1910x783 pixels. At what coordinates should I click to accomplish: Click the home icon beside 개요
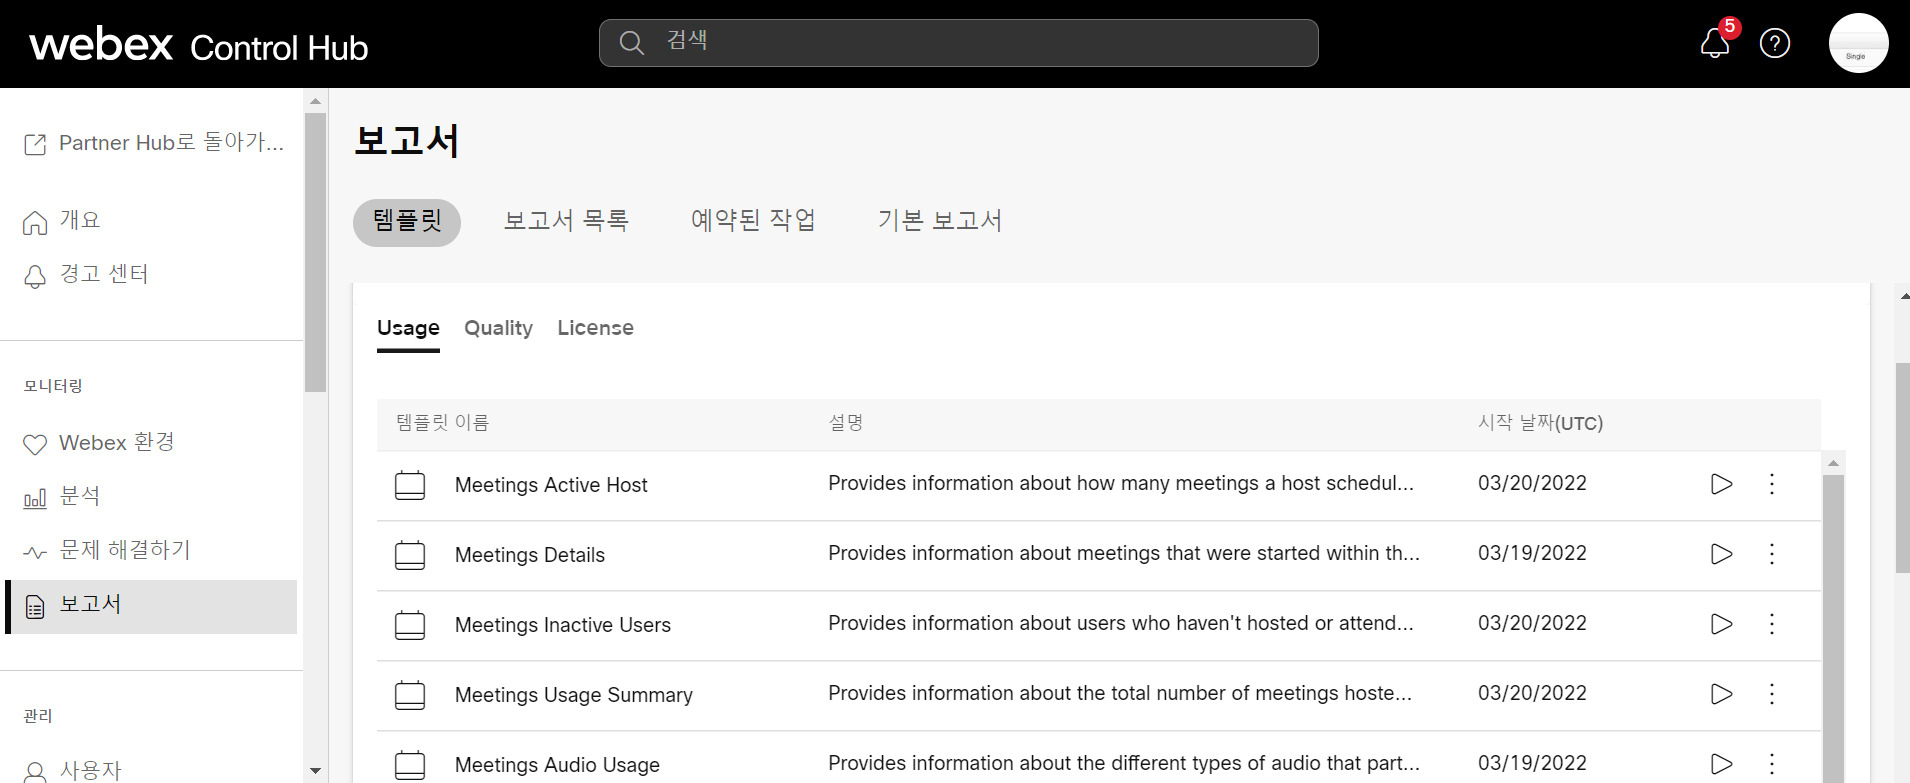[35, 222]
